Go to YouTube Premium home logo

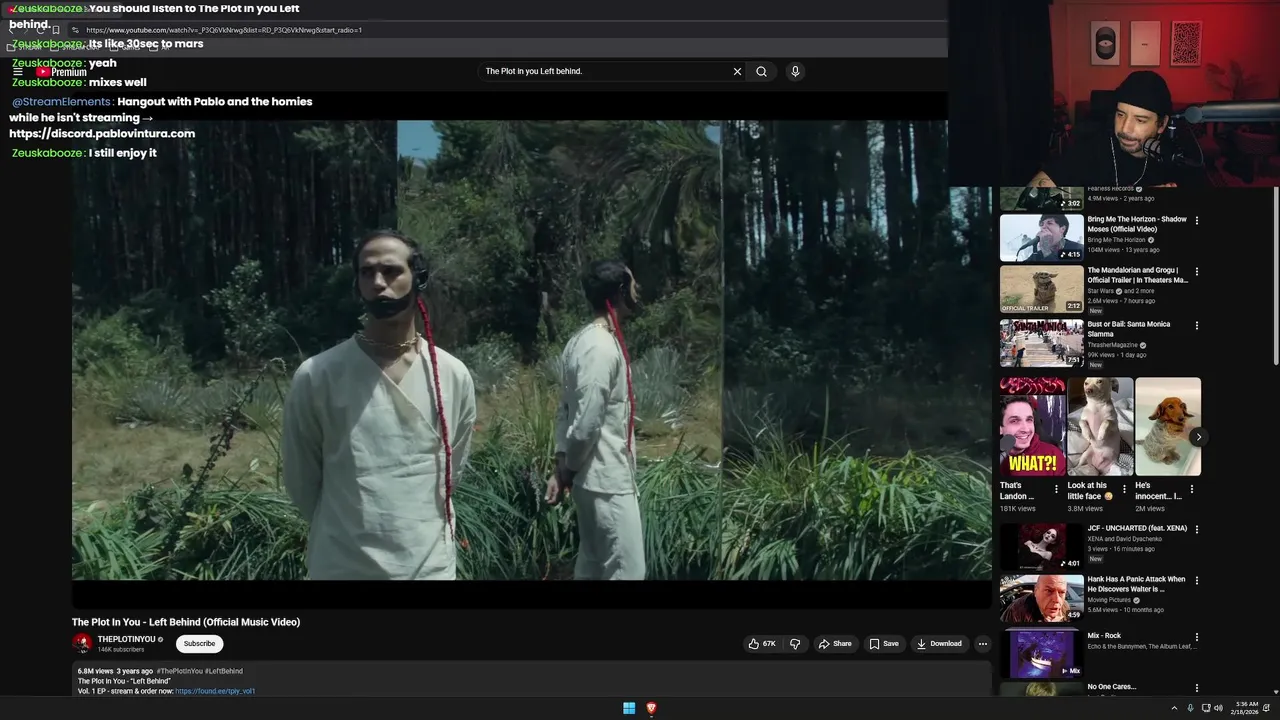pyautogui.click(x=62, y=72)
